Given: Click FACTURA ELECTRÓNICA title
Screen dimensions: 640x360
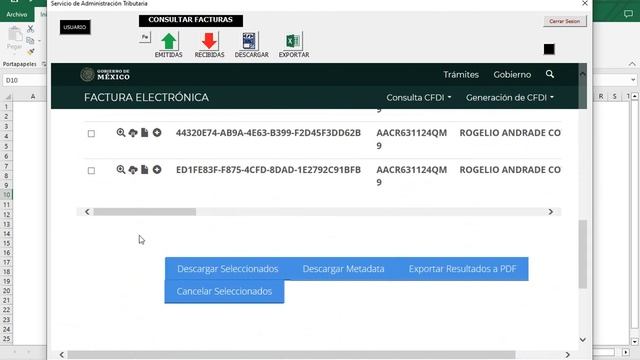Looking at the screenshot, I should coord(146,98).
